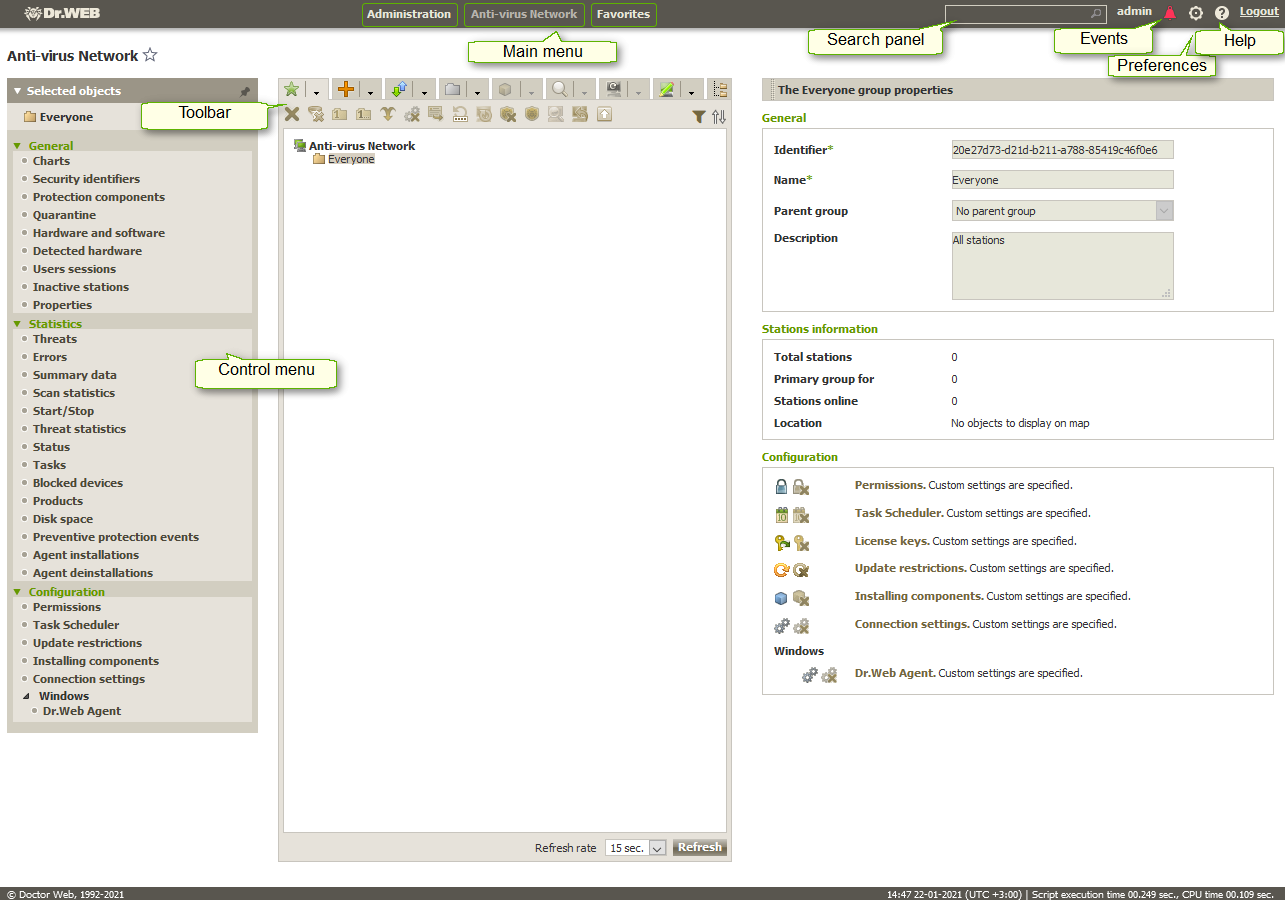Click the Connection settings link in Configuration panel
The width and height of the screenshot is (1285, 900).
coord(912,624)
